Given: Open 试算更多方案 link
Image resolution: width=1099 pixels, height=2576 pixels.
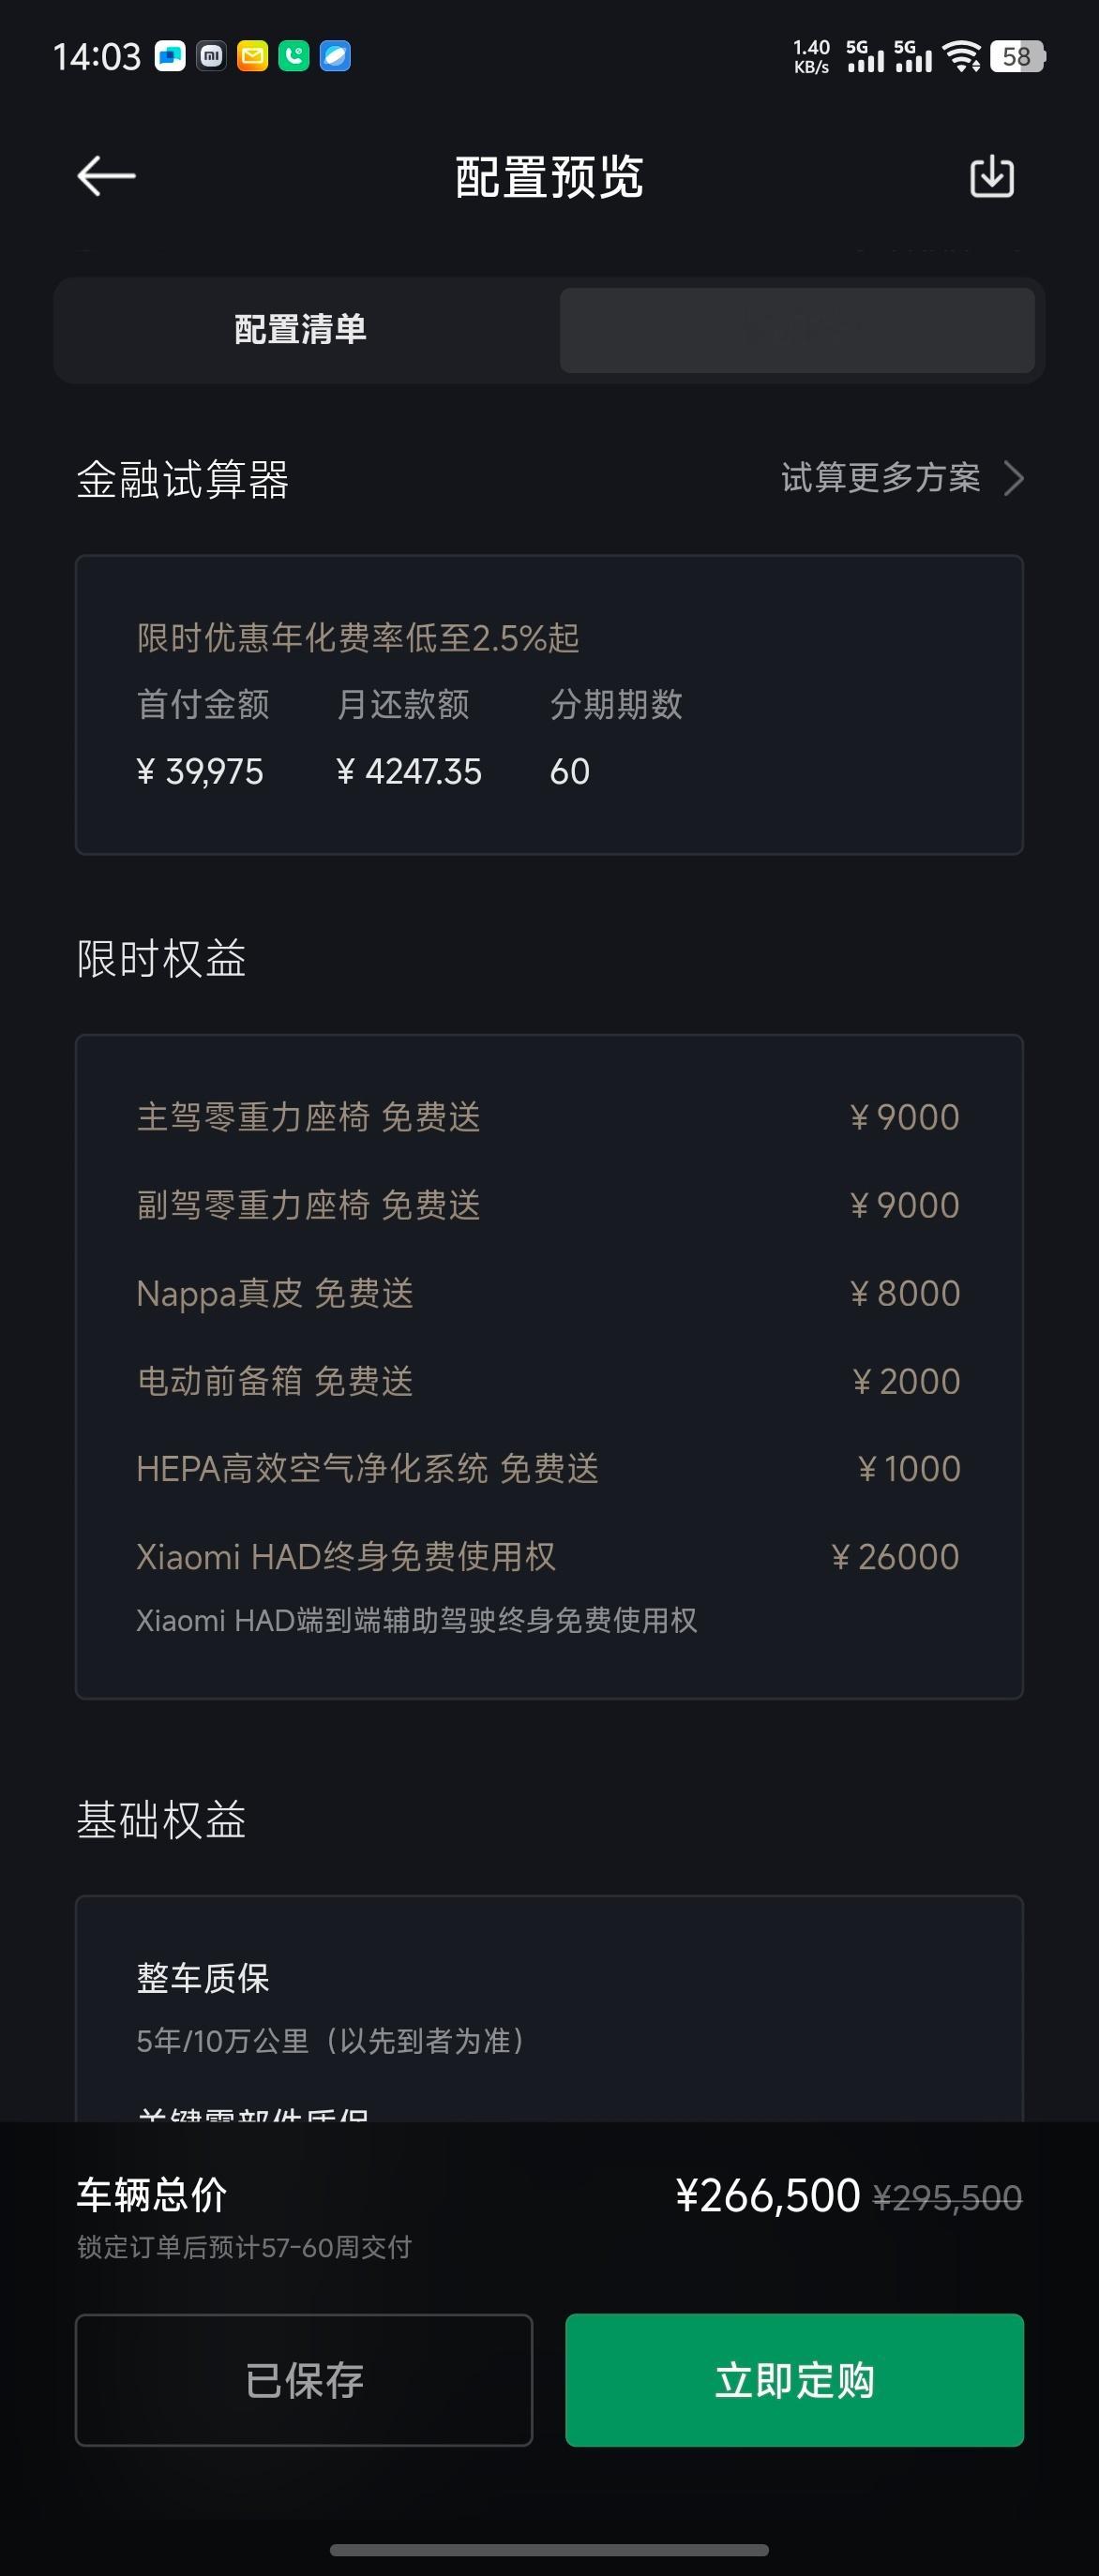Looking at the screenshot, I should (x=880, y=478).
